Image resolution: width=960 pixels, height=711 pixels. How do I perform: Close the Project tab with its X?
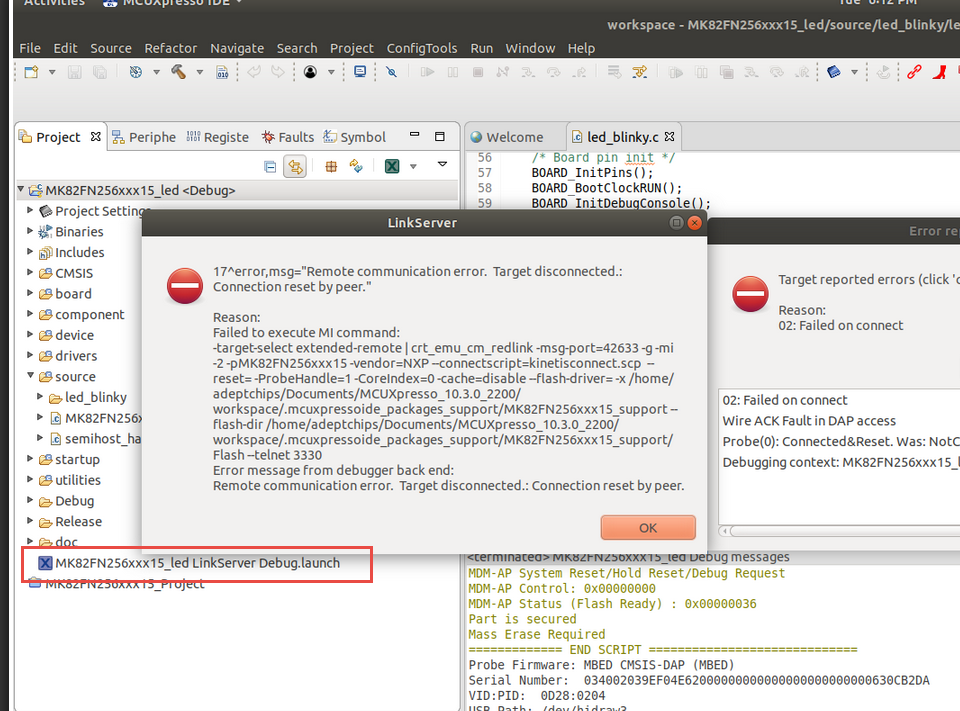tap(96, 137)
